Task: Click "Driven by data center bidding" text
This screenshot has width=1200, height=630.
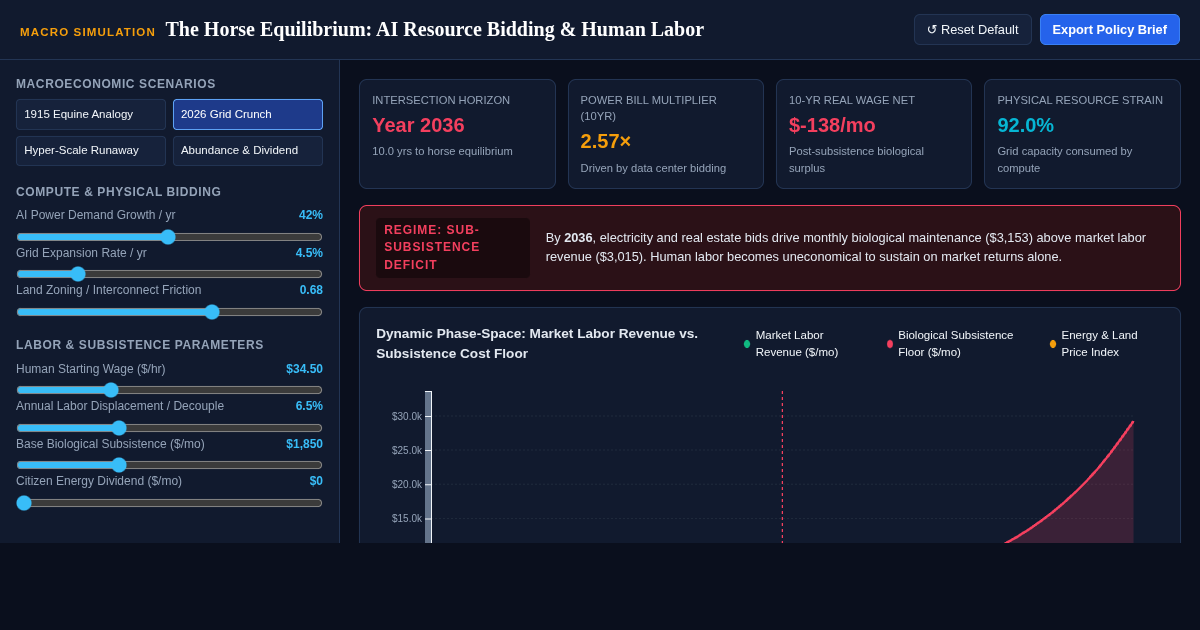Action: [x=653, y=167]
